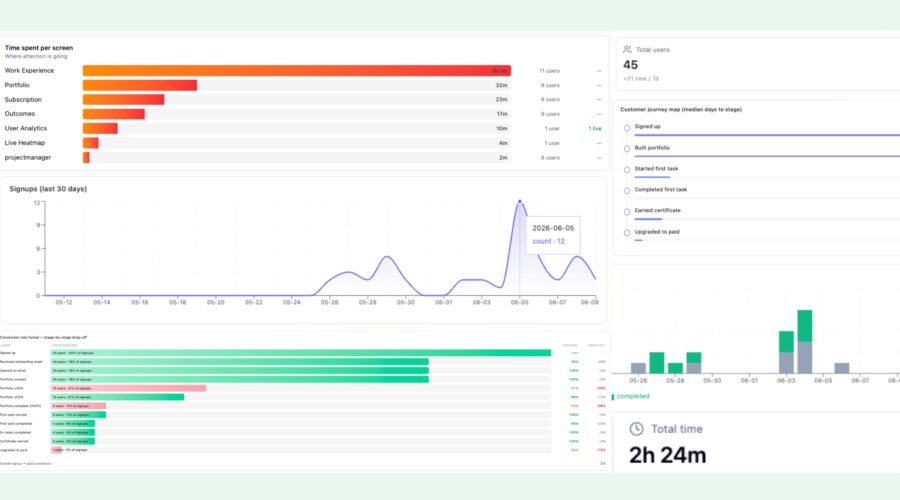Screen dimensions: 900x500
Task: Click the Built portfolio journey progress line
Action: 767,156
